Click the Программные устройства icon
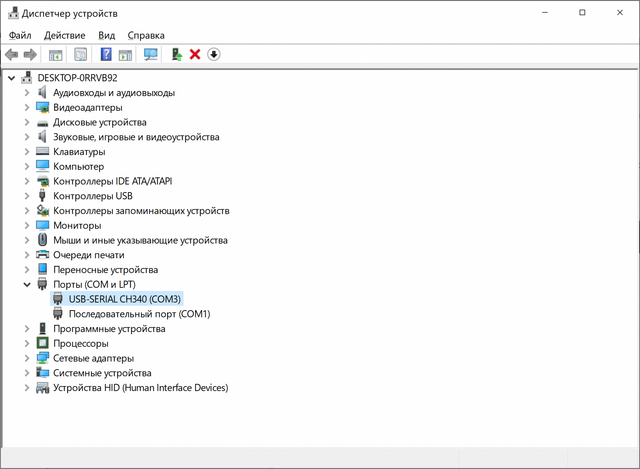This screenshot has height=469, width=640. tap(42, 328)
